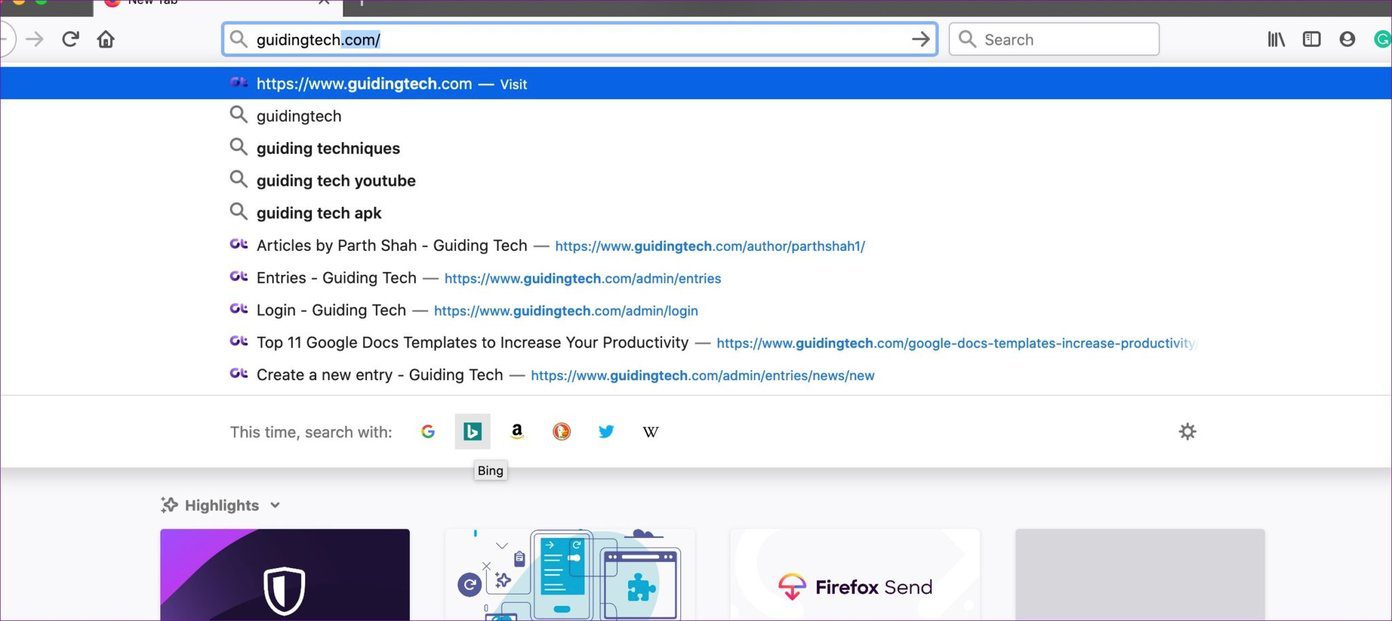Open Top 11 Google Docs Templates entry

696,343
